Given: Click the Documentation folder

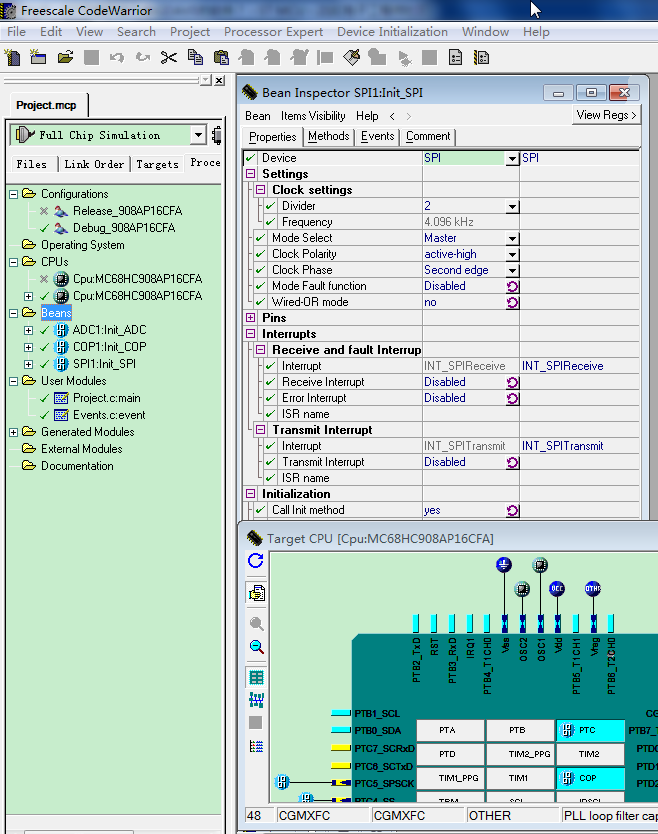Looking at the screenshot, I should pos(77,466).
